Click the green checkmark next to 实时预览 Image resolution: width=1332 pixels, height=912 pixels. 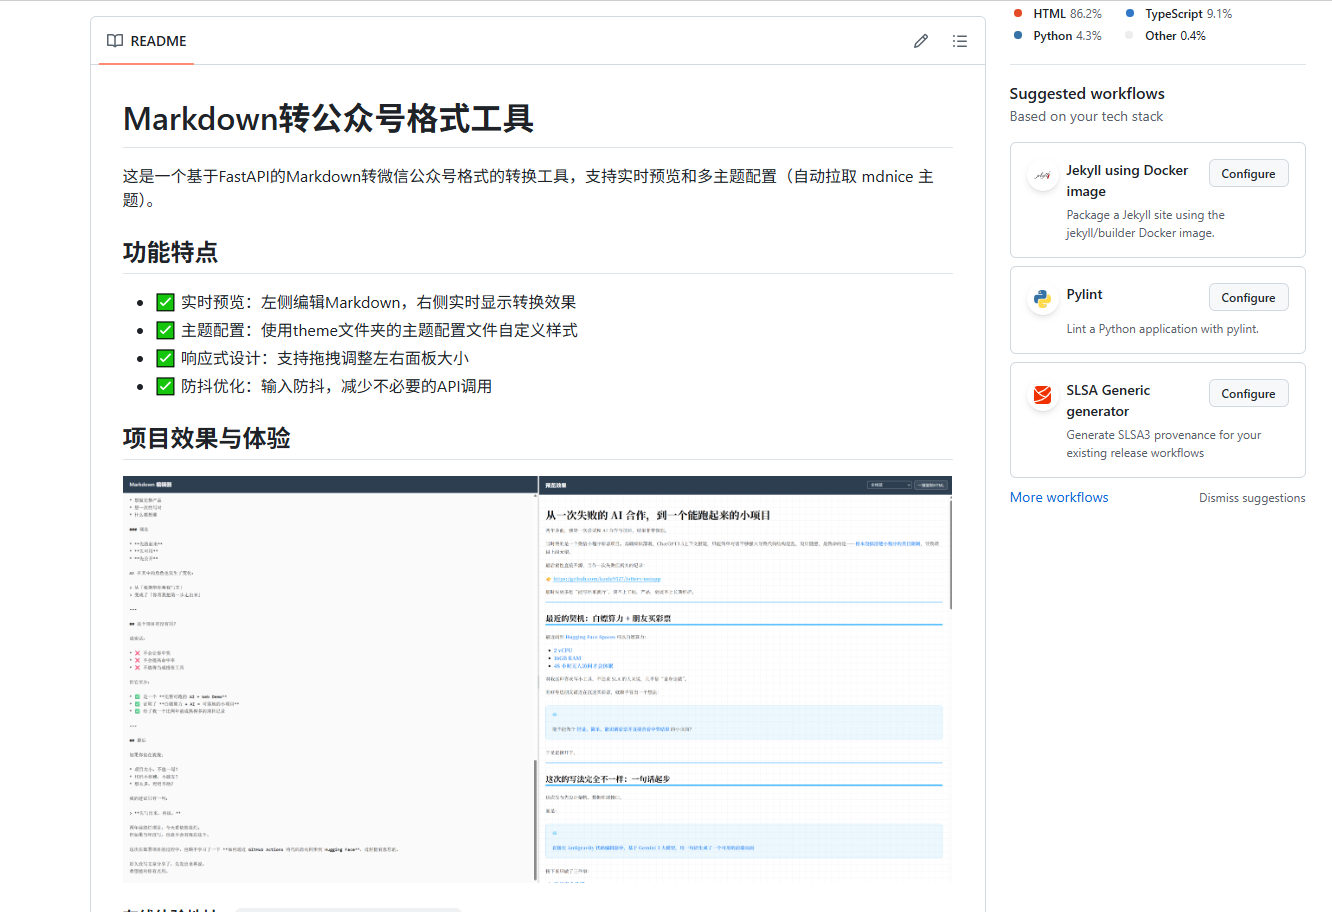(166, 302)
